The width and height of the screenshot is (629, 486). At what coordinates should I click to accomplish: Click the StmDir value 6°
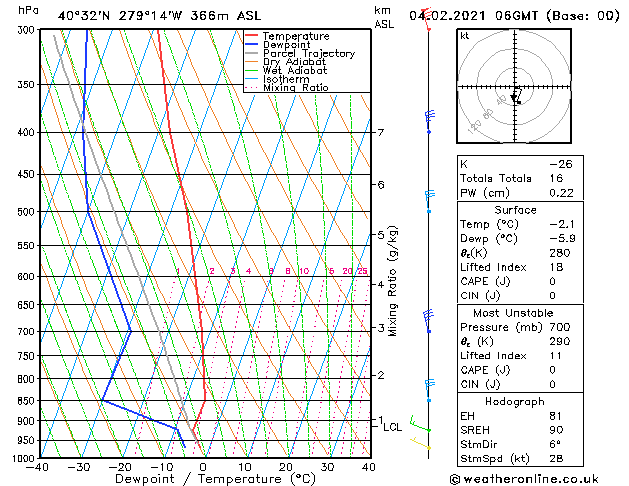click(x=555, y=444)
